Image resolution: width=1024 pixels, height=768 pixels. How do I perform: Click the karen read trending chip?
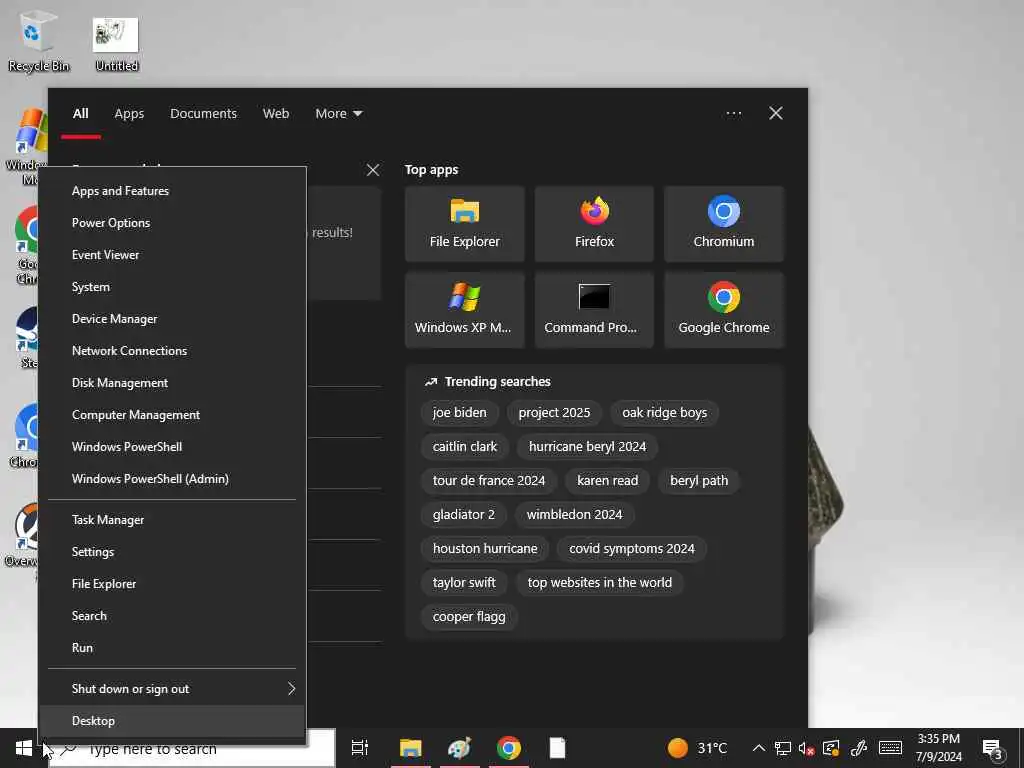click(608, 481)
